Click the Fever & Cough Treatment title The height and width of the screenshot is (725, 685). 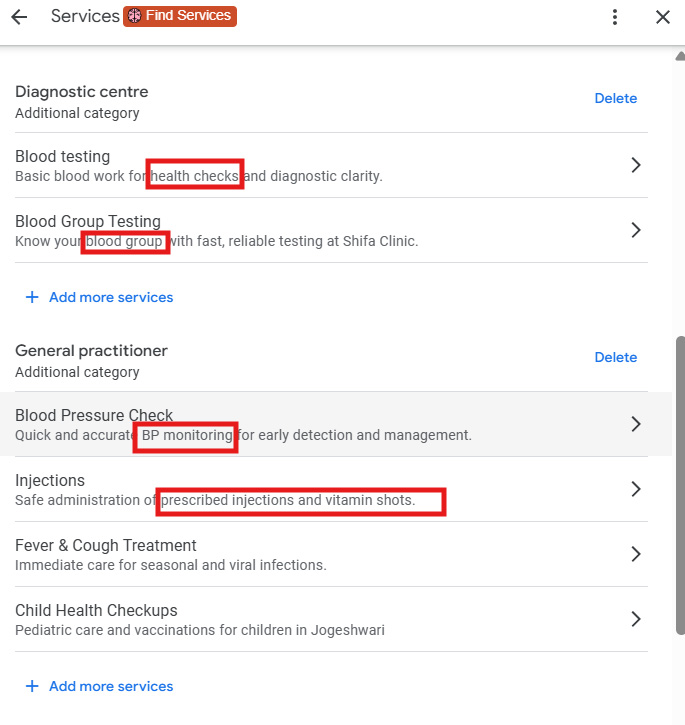point(105,545)
